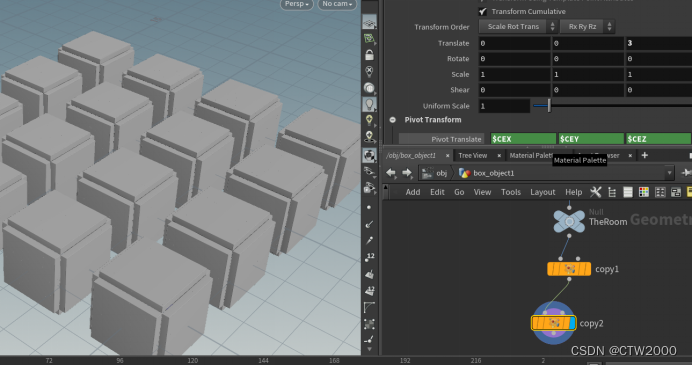The image size is (693, 366).
Task: Open the Help menu in network editor
Action: coord(573,192)
